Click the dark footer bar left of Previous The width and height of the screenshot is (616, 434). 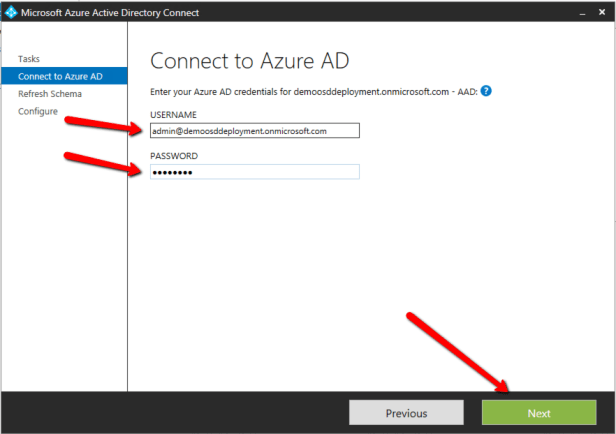(170, 413)
